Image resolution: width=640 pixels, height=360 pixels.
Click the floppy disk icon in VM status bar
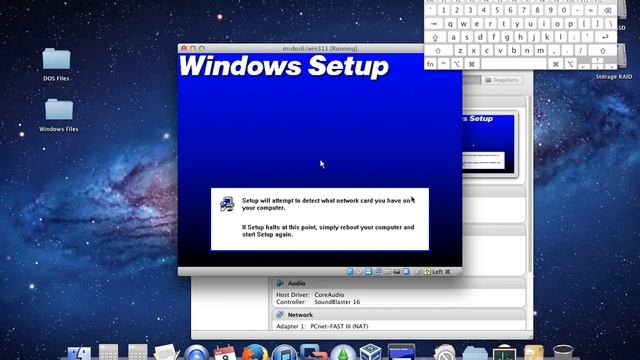coord(369,271)
